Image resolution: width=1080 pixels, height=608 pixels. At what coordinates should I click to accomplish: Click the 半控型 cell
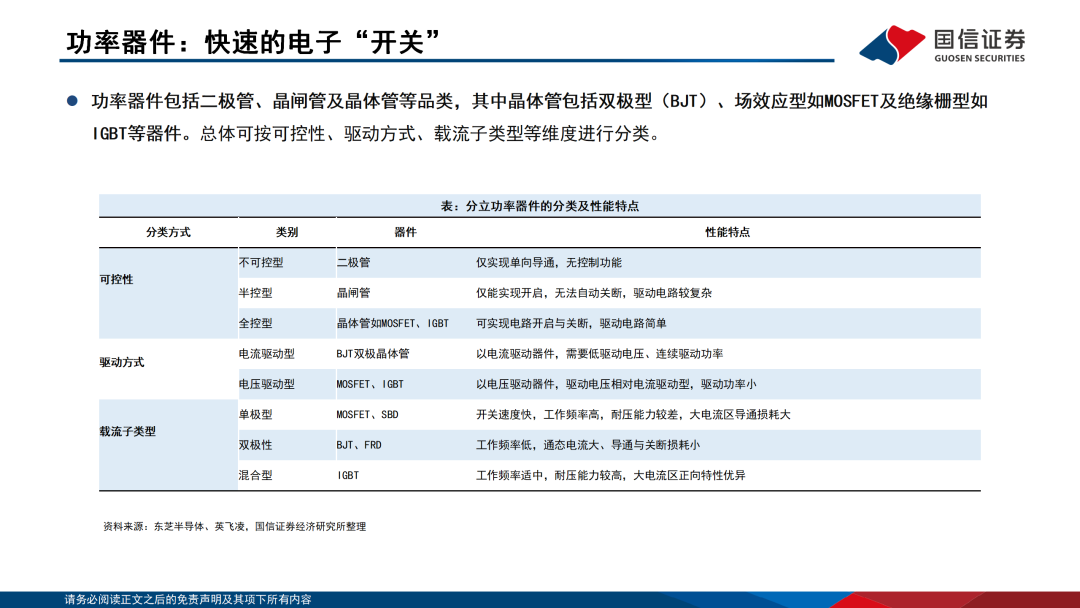[x=256, y=293]
